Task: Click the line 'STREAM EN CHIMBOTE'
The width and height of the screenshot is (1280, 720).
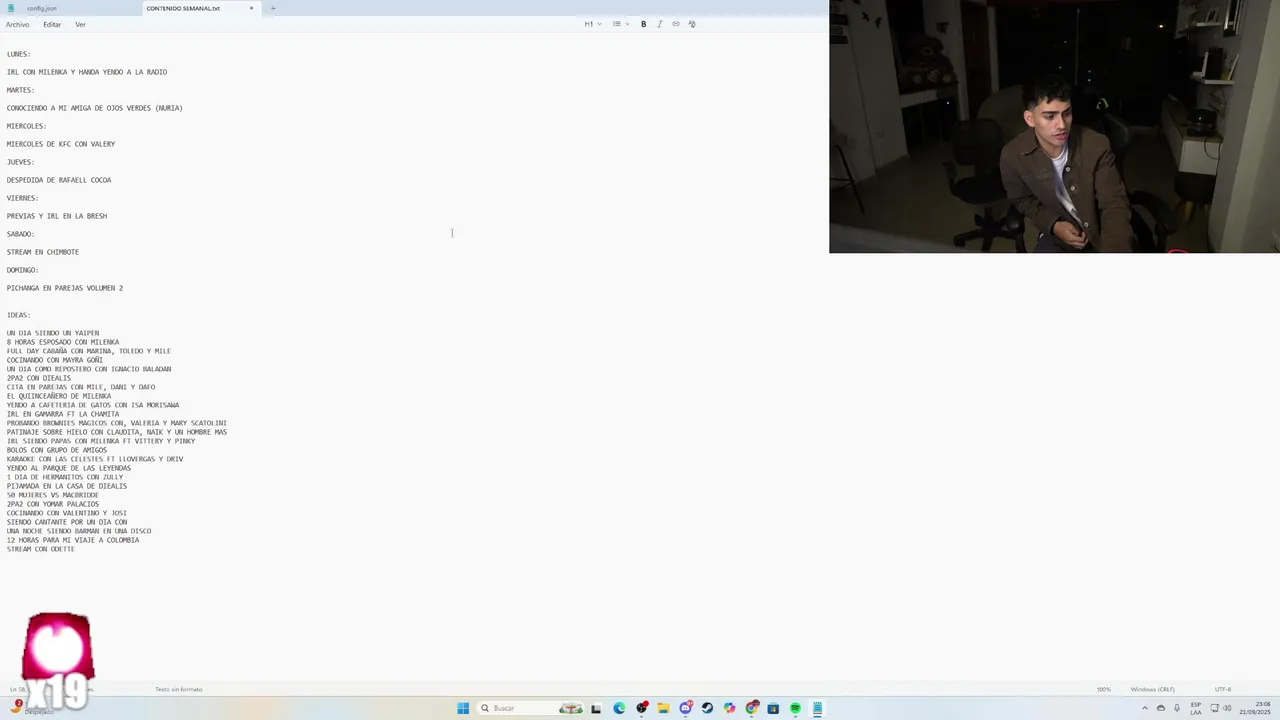Action: pos(43,252)
